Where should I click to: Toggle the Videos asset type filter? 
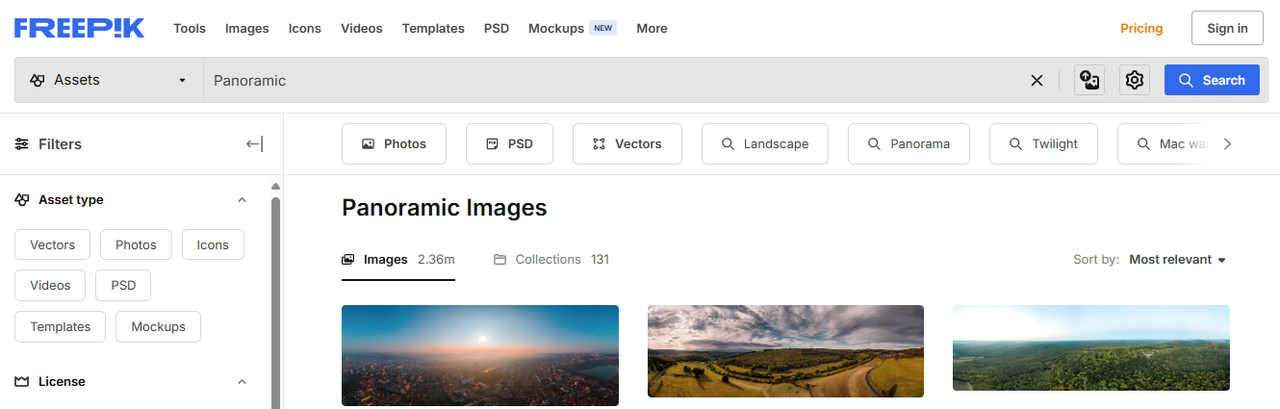50,286
